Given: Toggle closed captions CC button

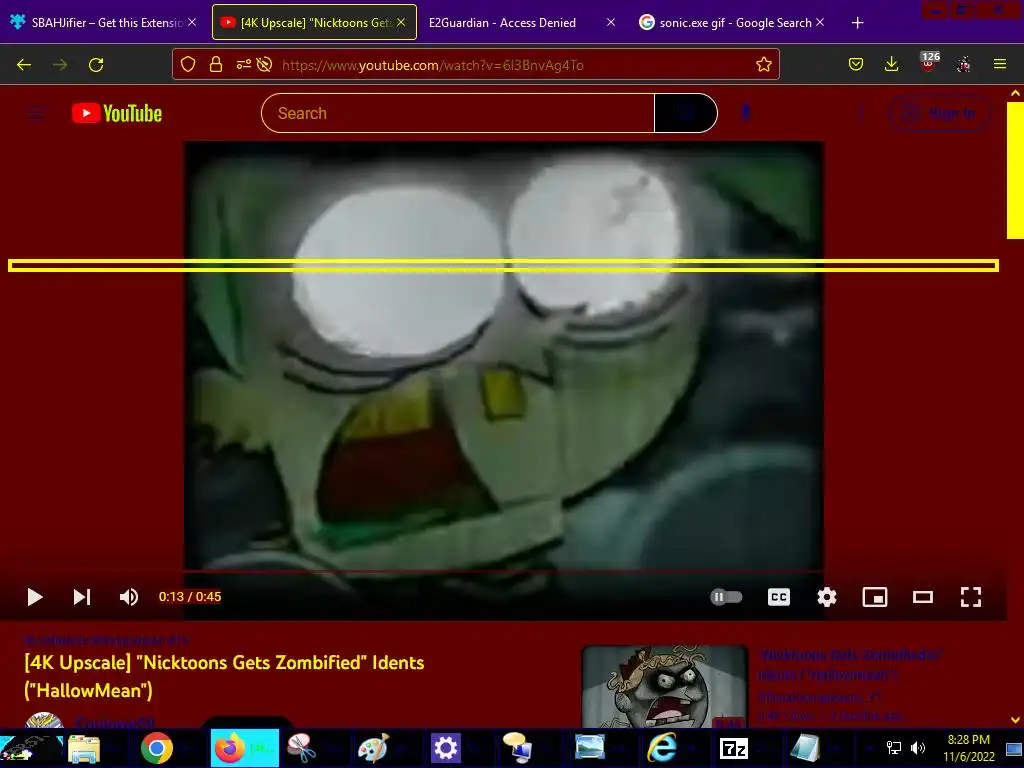Looking at the screenshot, I should 779,597.
